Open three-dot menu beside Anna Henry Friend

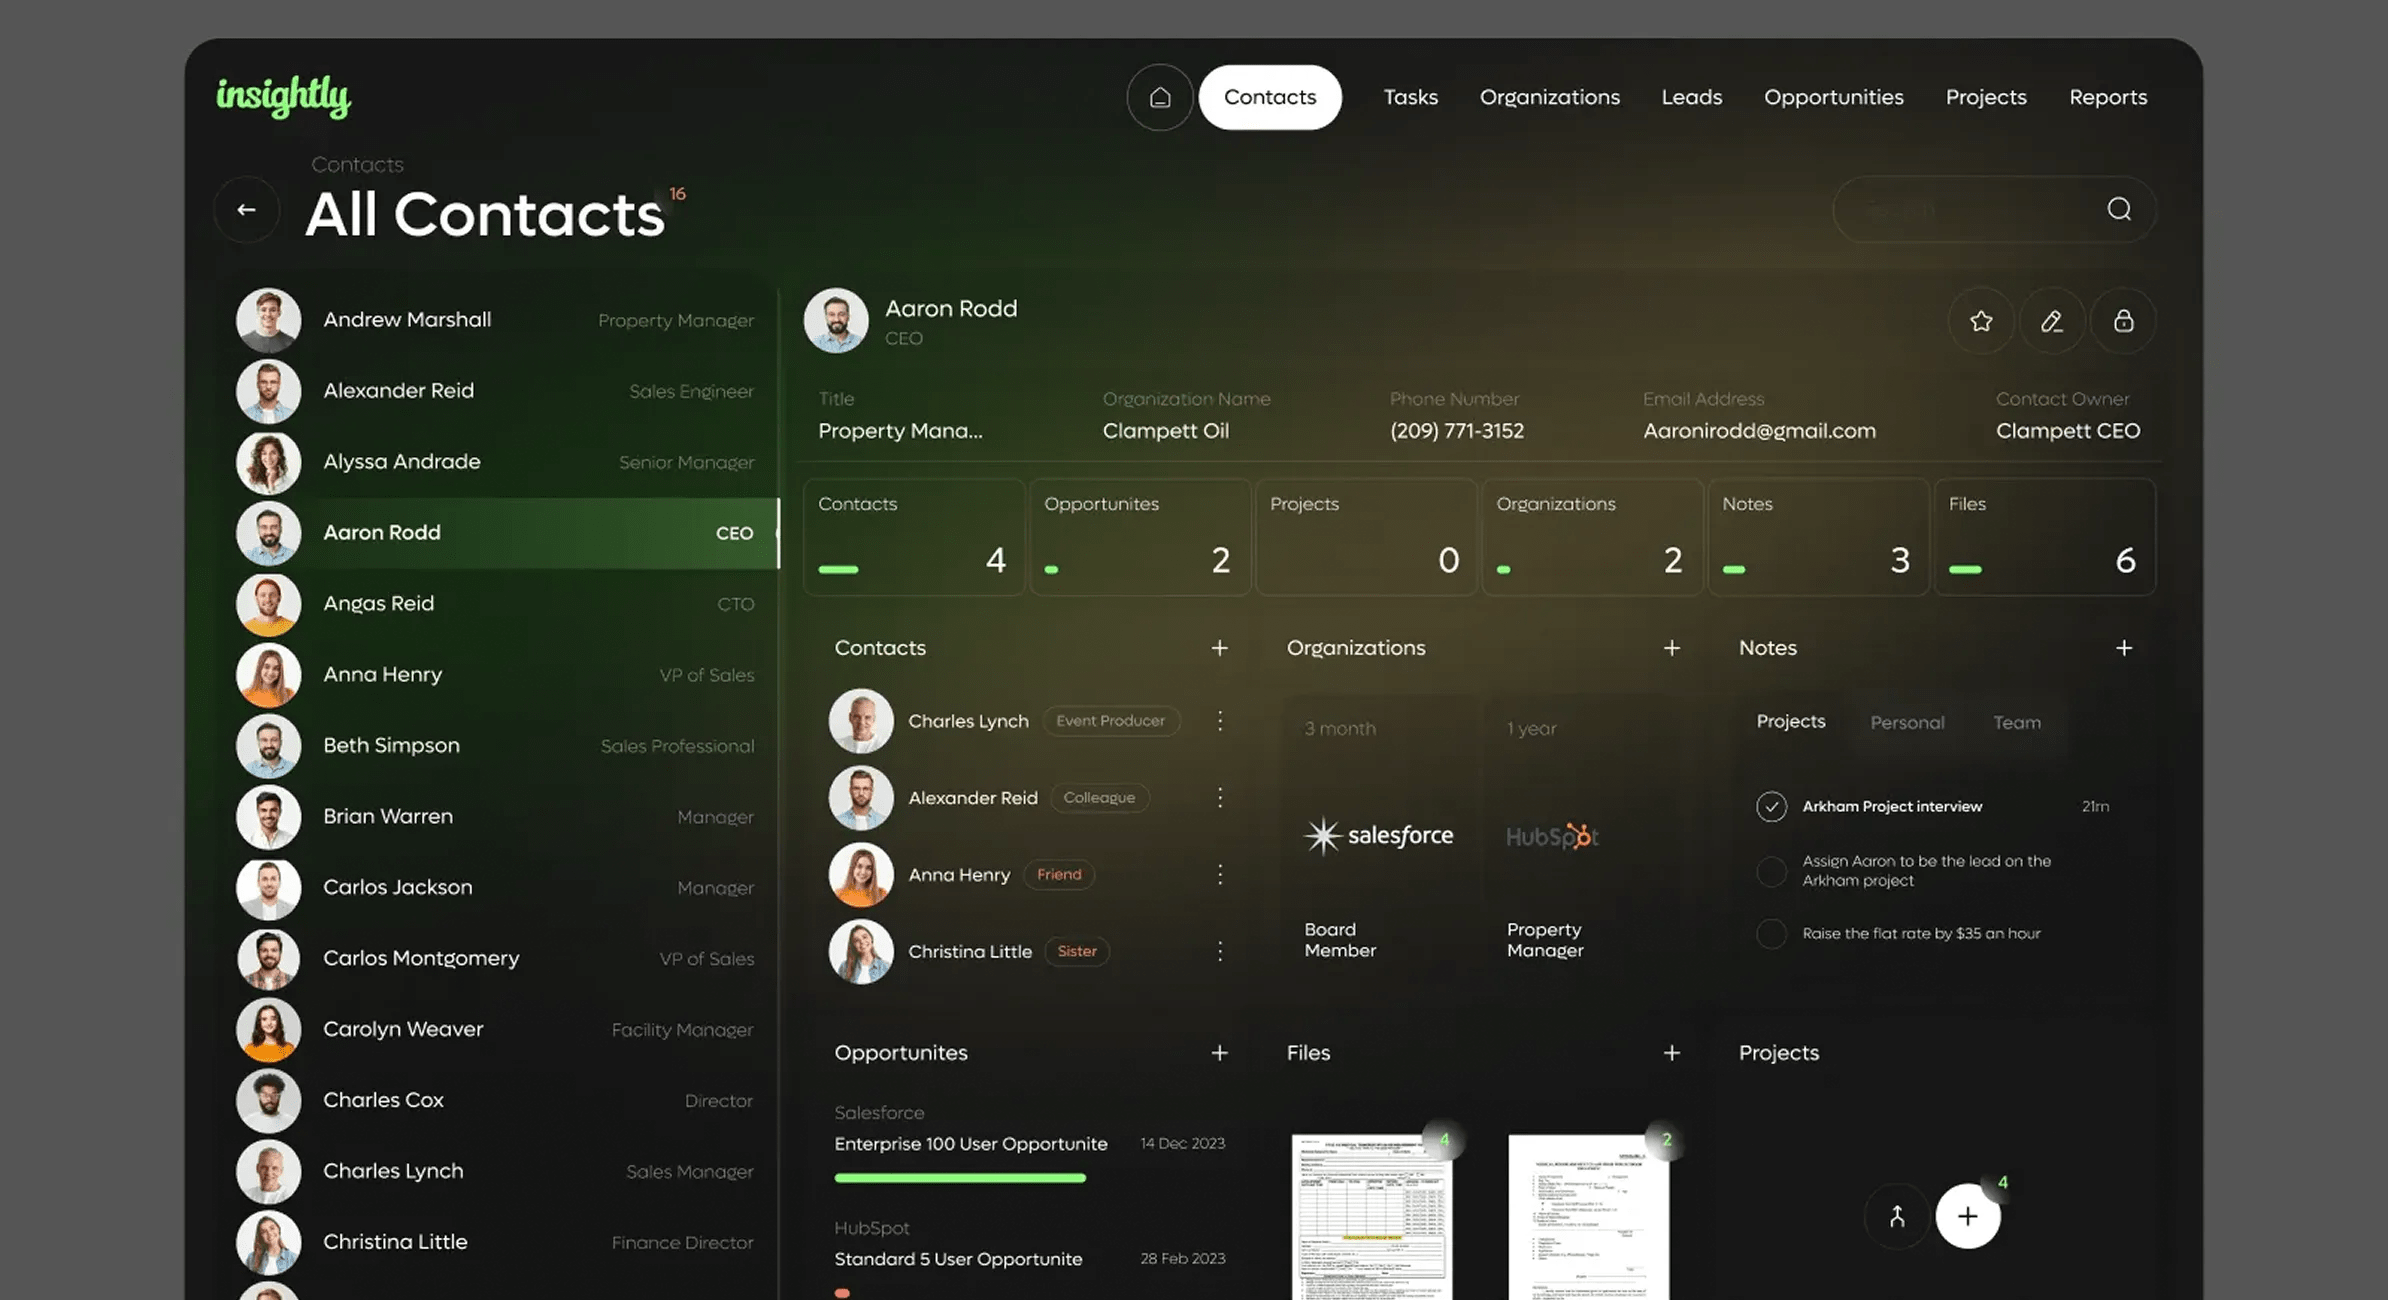[x=1219, y=875]
